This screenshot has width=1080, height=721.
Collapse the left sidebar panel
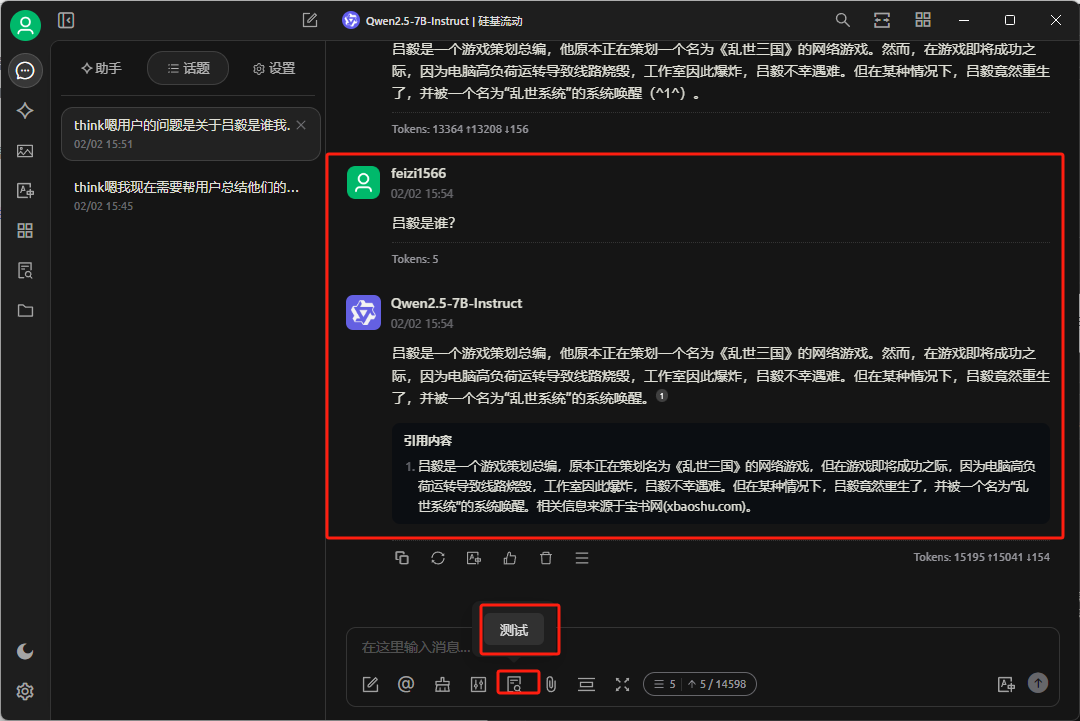tap(66, 20)
